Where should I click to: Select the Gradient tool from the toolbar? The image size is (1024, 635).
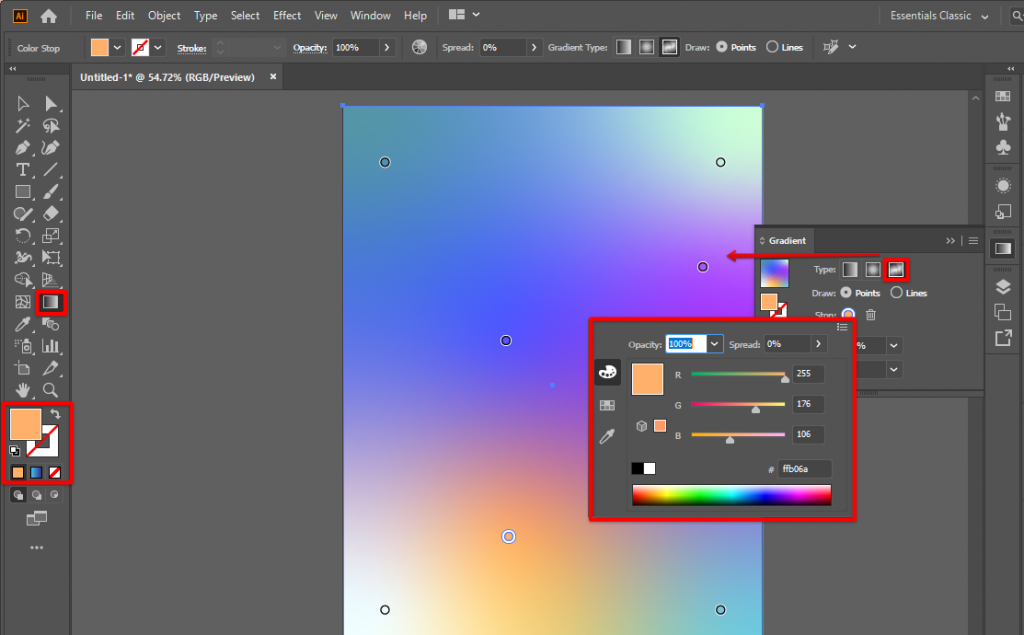(x=50, y=302)
